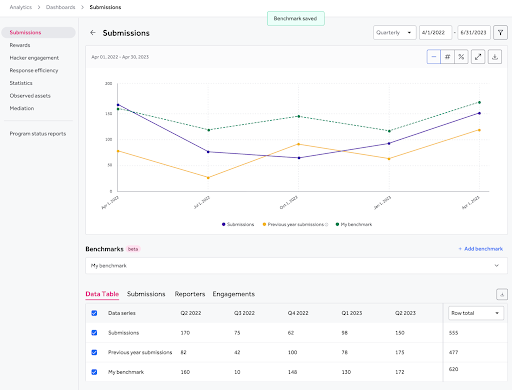Download the chart via download icon
The width and height of the screenshot is (512, 390).
[495, 57]
